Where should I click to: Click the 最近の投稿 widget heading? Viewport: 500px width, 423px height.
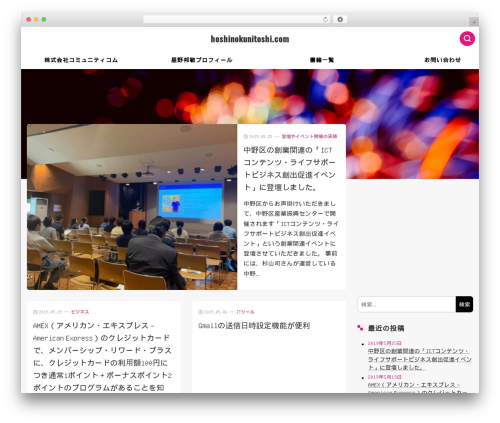pos(386,328)
